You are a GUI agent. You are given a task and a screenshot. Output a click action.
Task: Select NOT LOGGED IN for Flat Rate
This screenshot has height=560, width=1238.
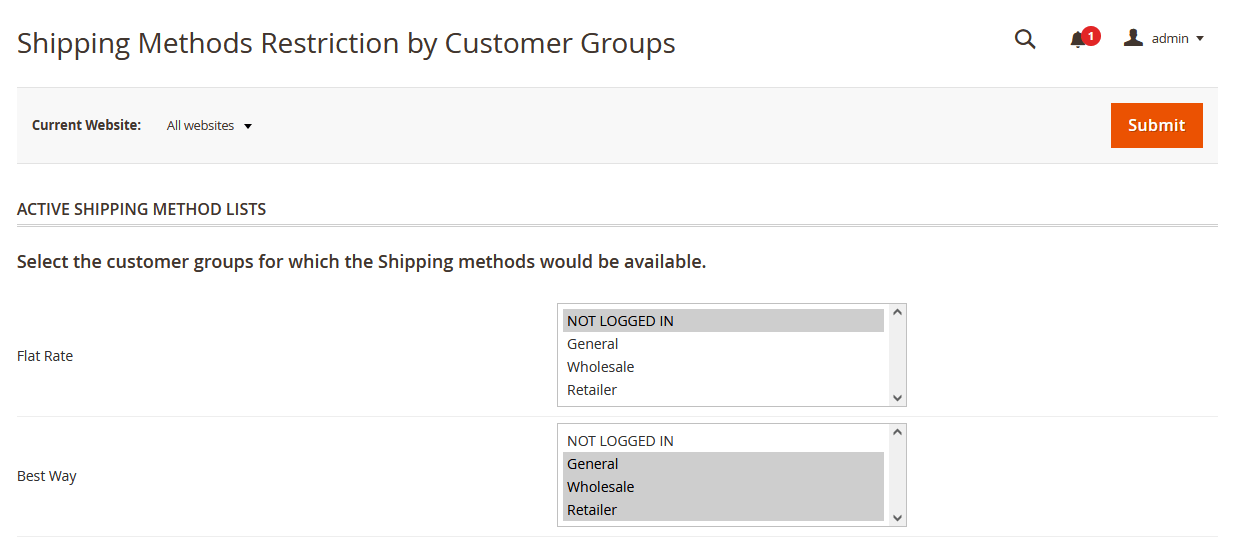tap(620, 321)
